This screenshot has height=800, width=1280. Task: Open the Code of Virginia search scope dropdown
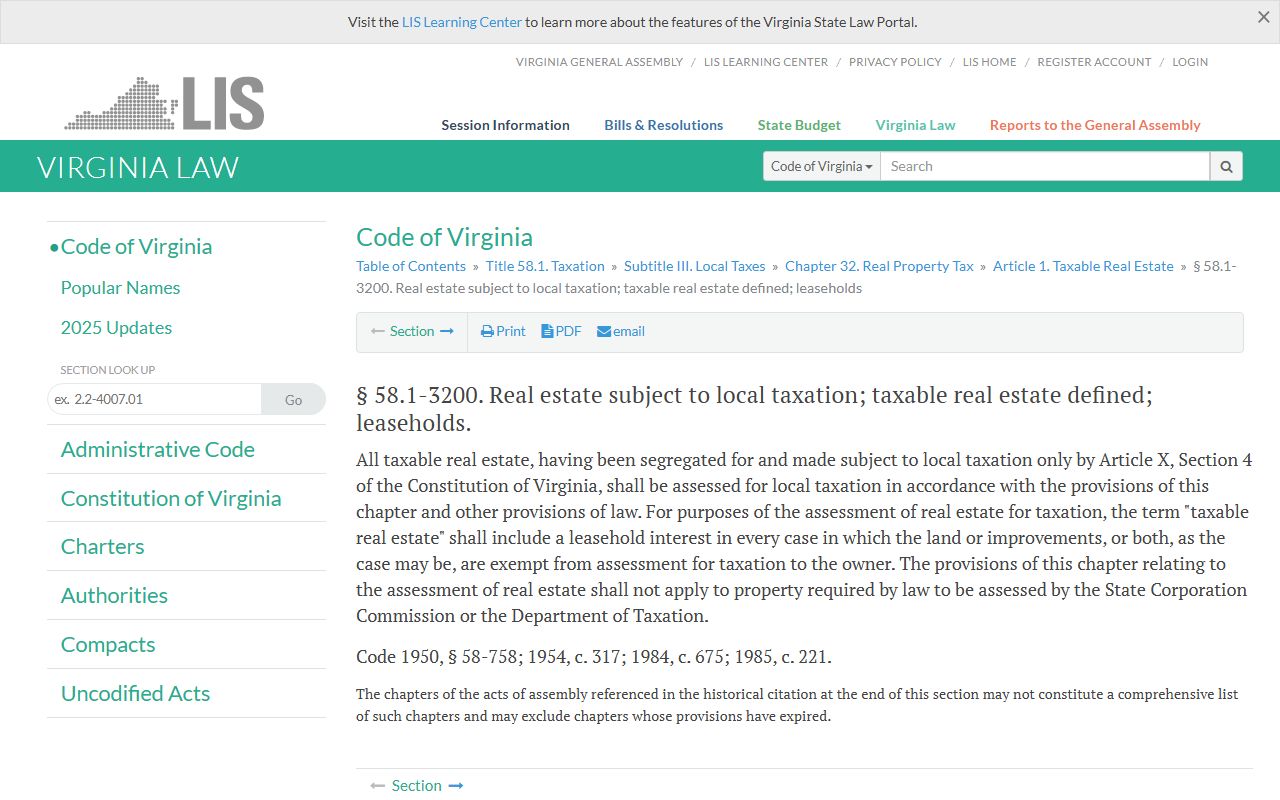tap(822, 166)
